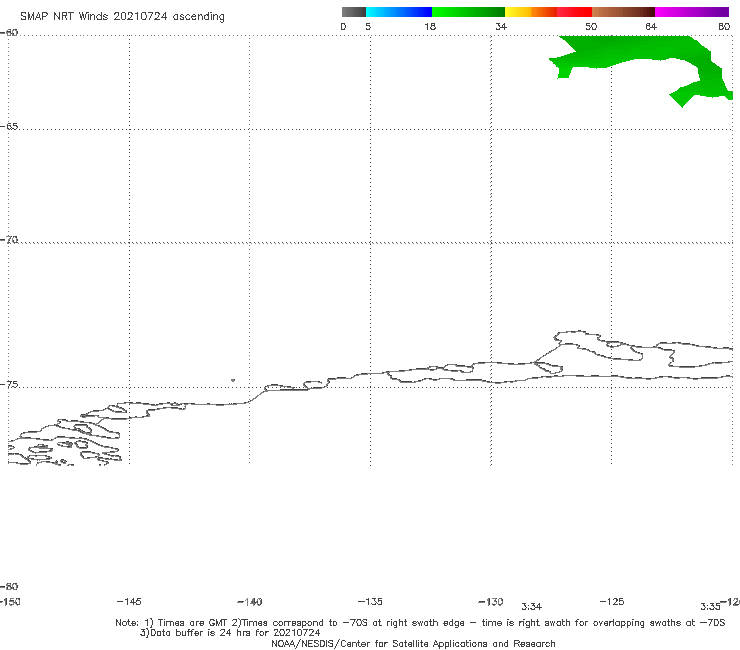The width and height of the screenshot is (740, 650).
Task: Click the NOAA/NESDIS credit line
Action: pos(413,643)
